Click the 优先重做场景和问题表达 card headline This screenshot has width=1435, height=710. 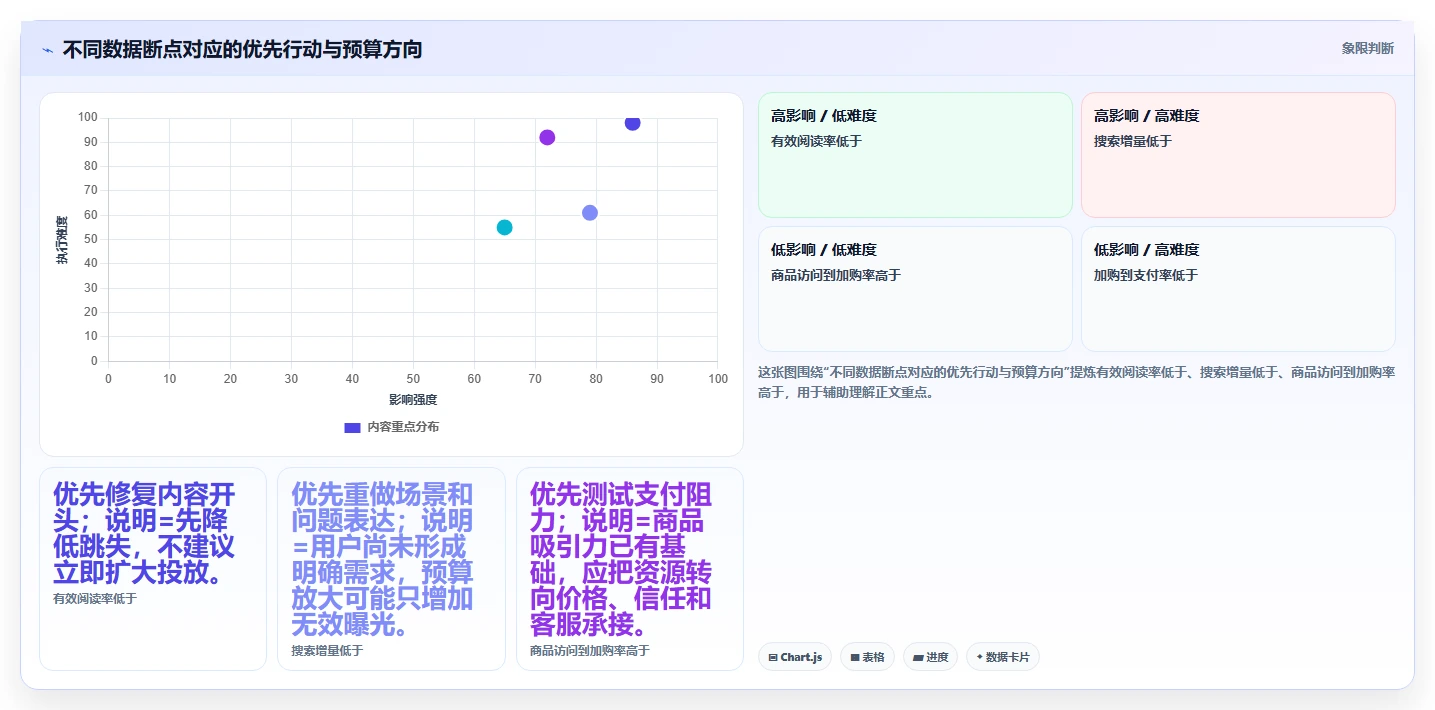coord(383,560)
